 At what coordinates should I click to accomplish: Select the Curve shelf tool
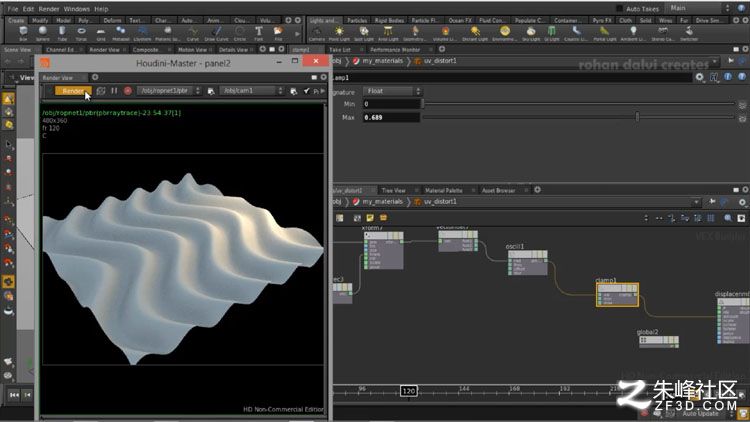click(193, 33)
